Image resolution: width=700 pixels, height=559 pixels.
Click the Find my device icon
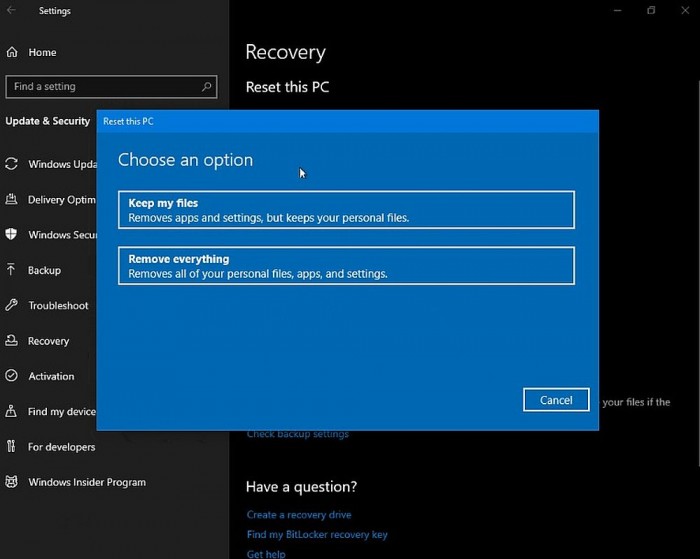point(11,411)
